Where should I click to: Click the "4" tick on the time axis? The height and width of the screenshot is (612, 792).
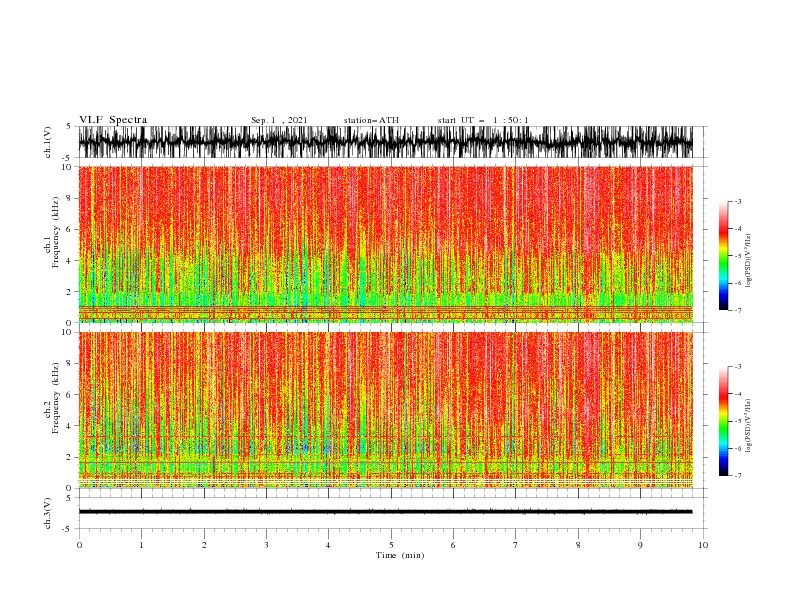click(x=328, y=545)
